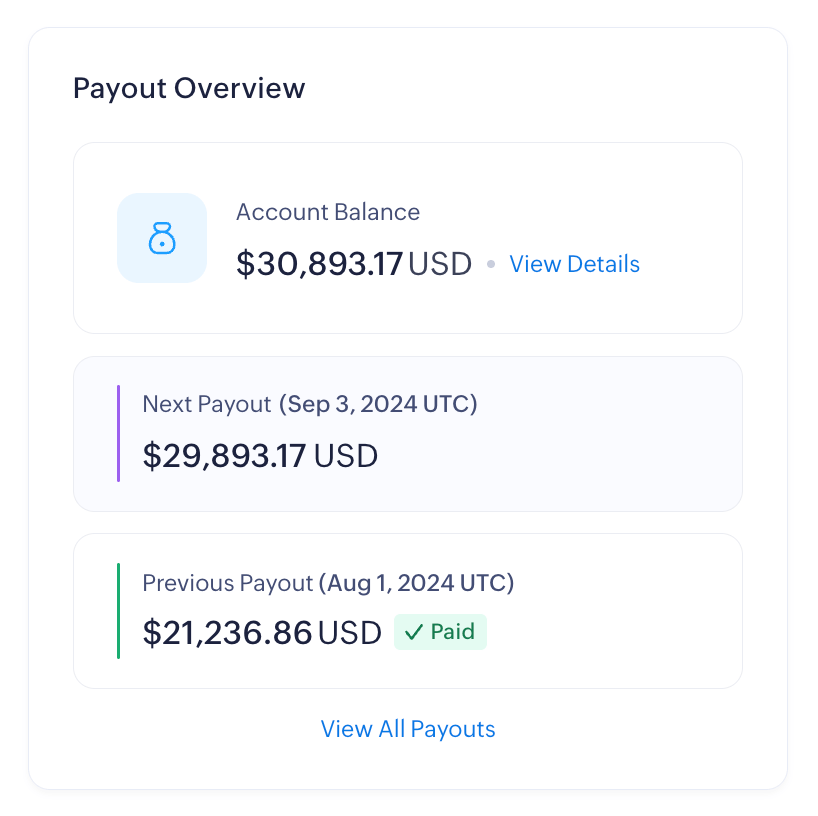Screen dimensions: 818x816
Task: Open the View Details link
Action: click(574, 264)
